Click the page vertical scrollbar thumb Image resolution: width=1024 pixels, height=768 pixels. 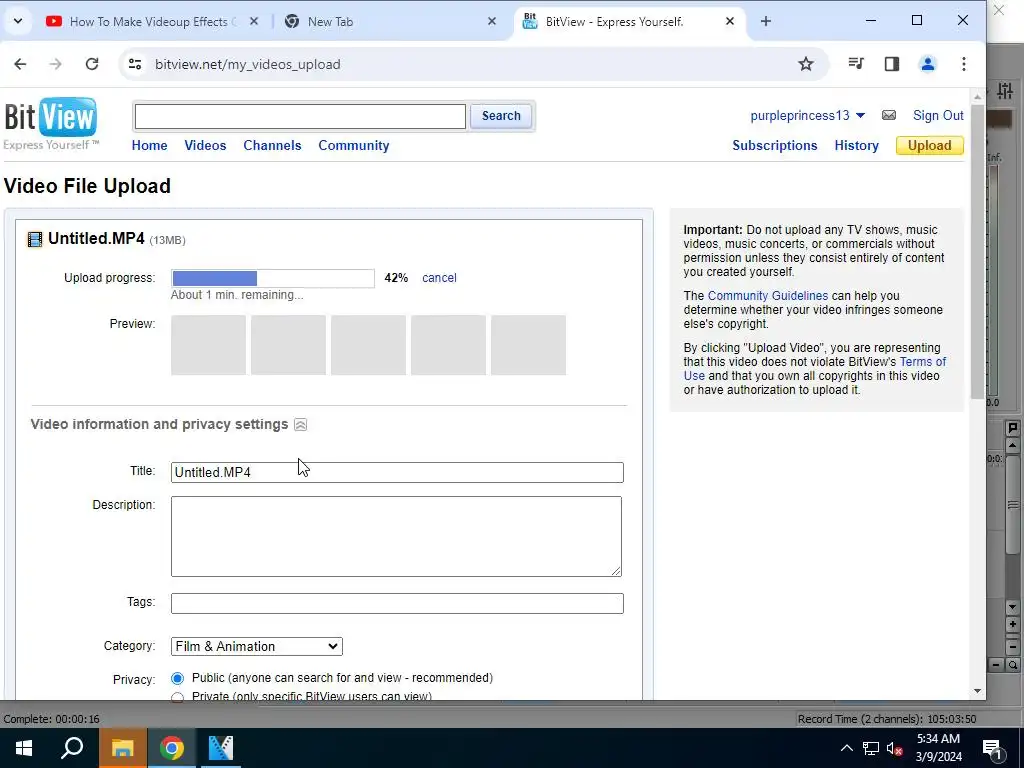977,251
